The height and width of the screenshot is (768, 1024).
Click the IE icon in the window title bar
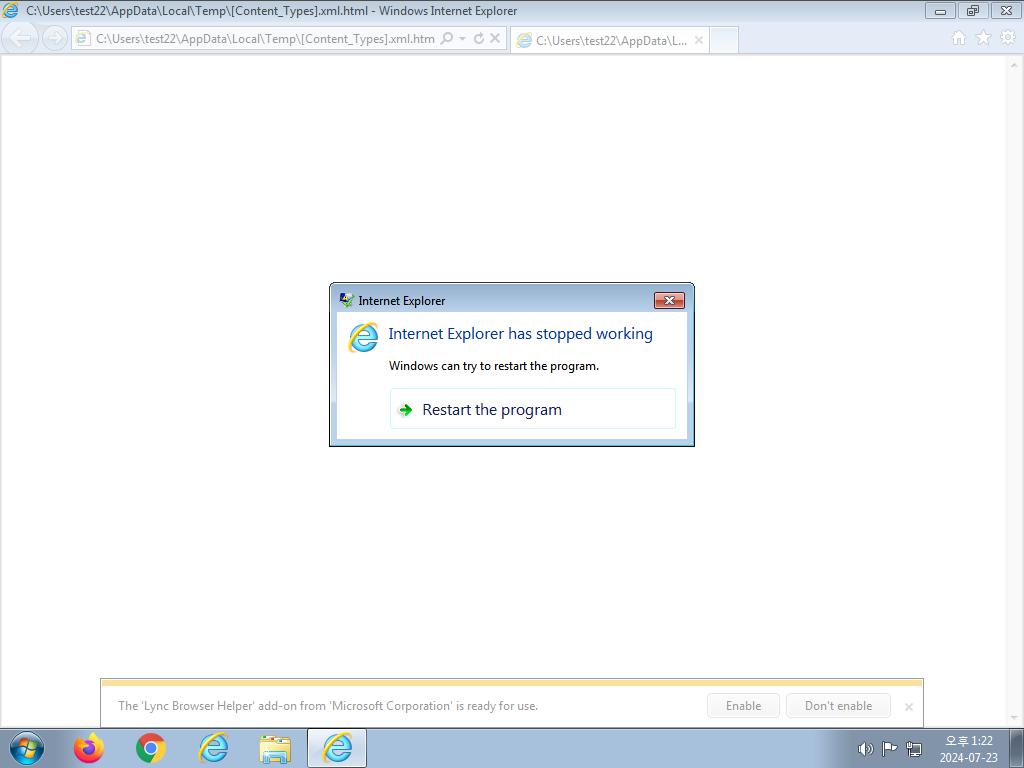click(x=10, y=10)
